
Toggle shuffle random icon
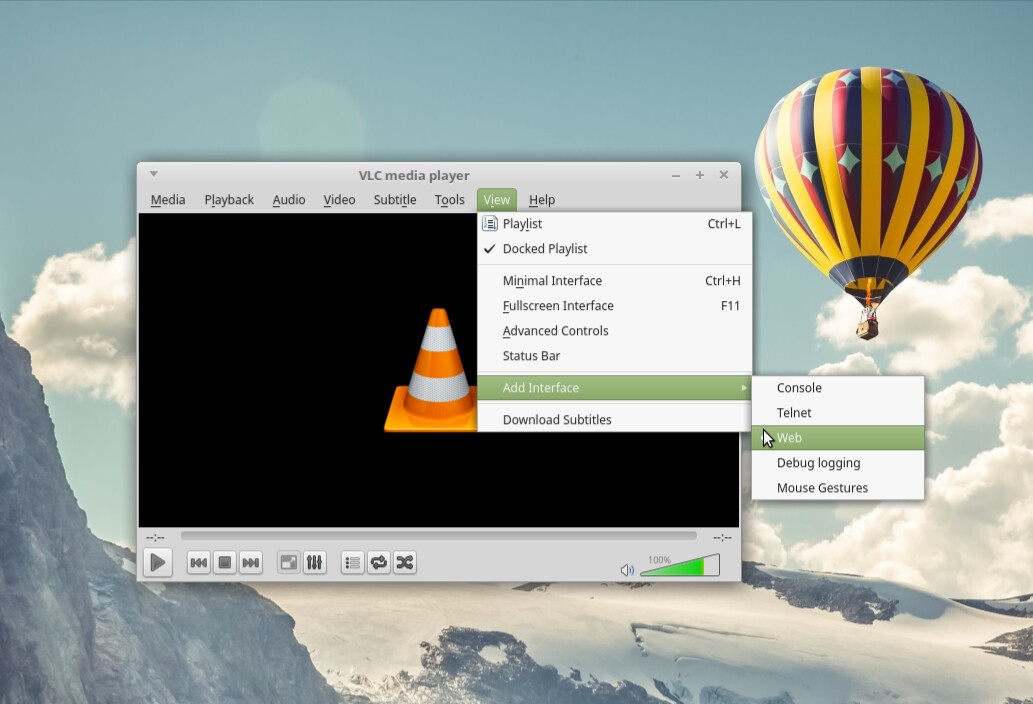point(405,562)
